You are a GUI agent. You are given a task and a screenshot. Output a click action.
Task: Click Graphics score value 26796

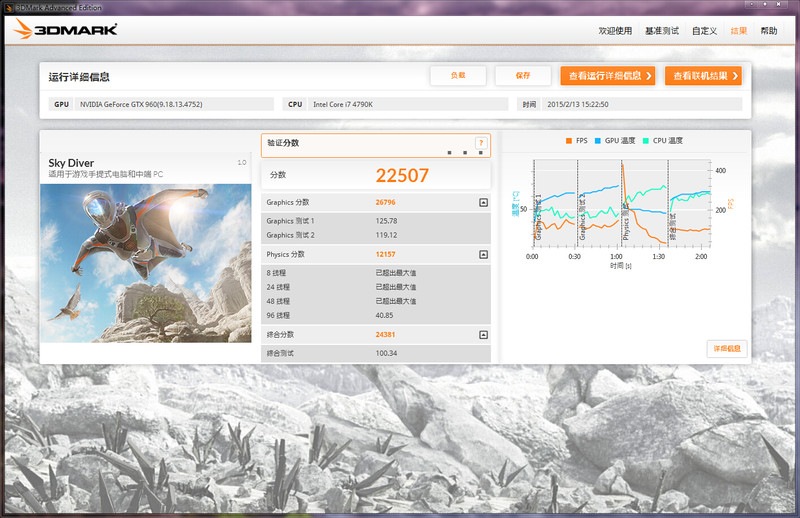pos(385,203)
